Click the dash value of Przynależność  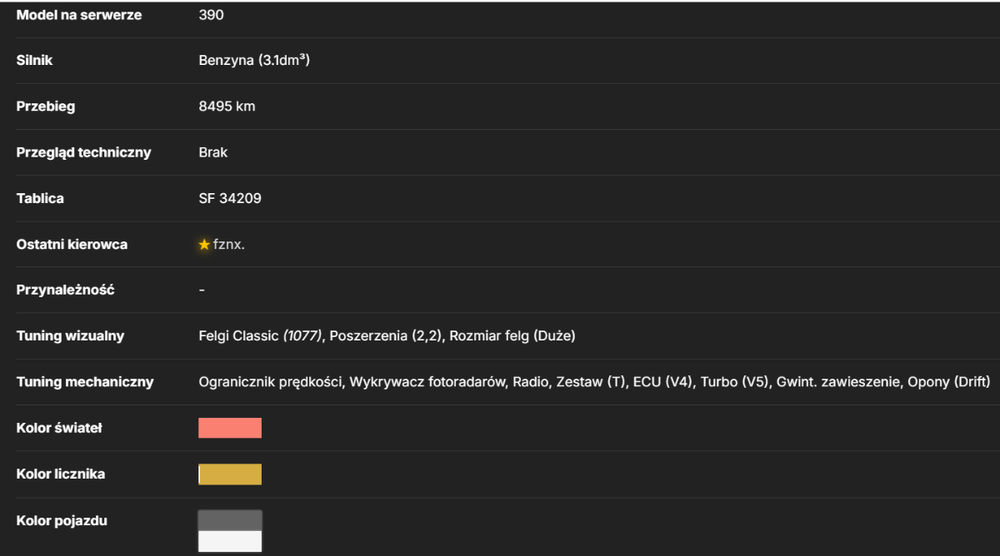(x=202, y=290)
